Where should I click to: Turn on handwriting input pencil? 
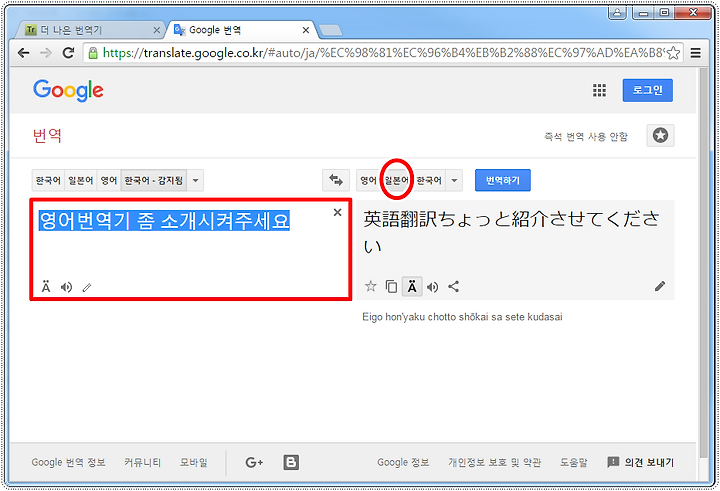click(87, 288)
